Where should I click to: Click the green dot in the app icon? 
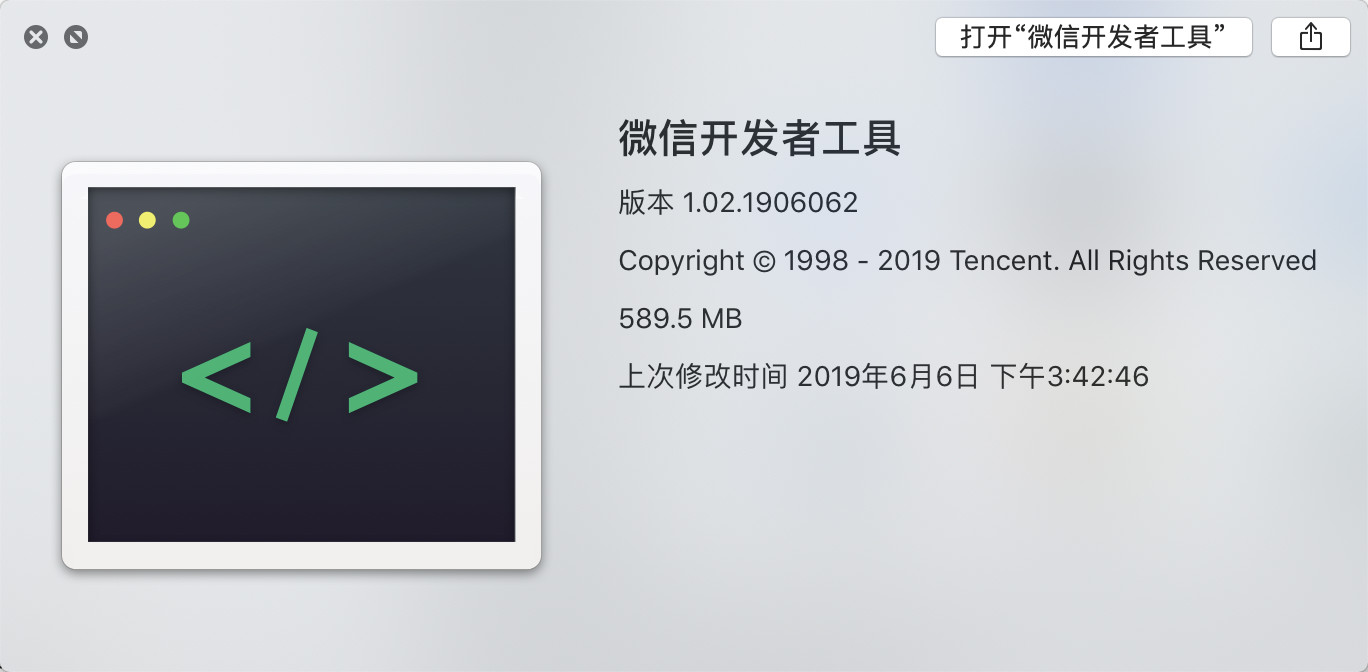coord(181,220)
